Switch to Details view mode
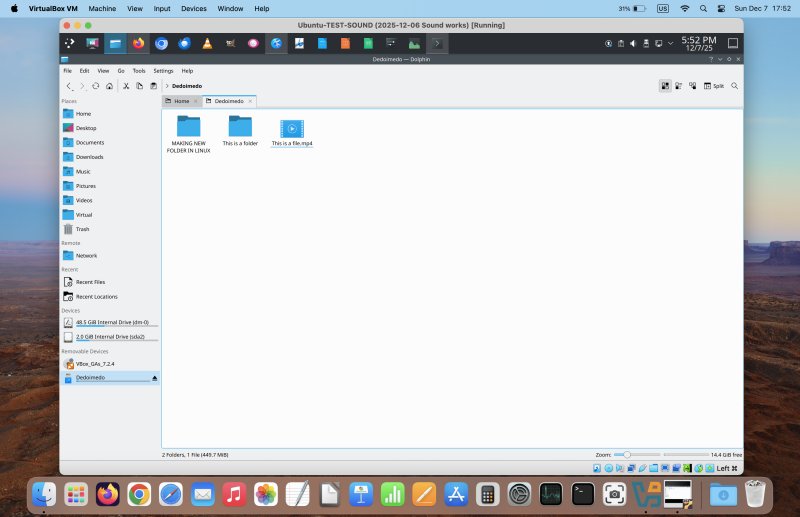This screenshot has height=517, width=800. pos(692,86)
